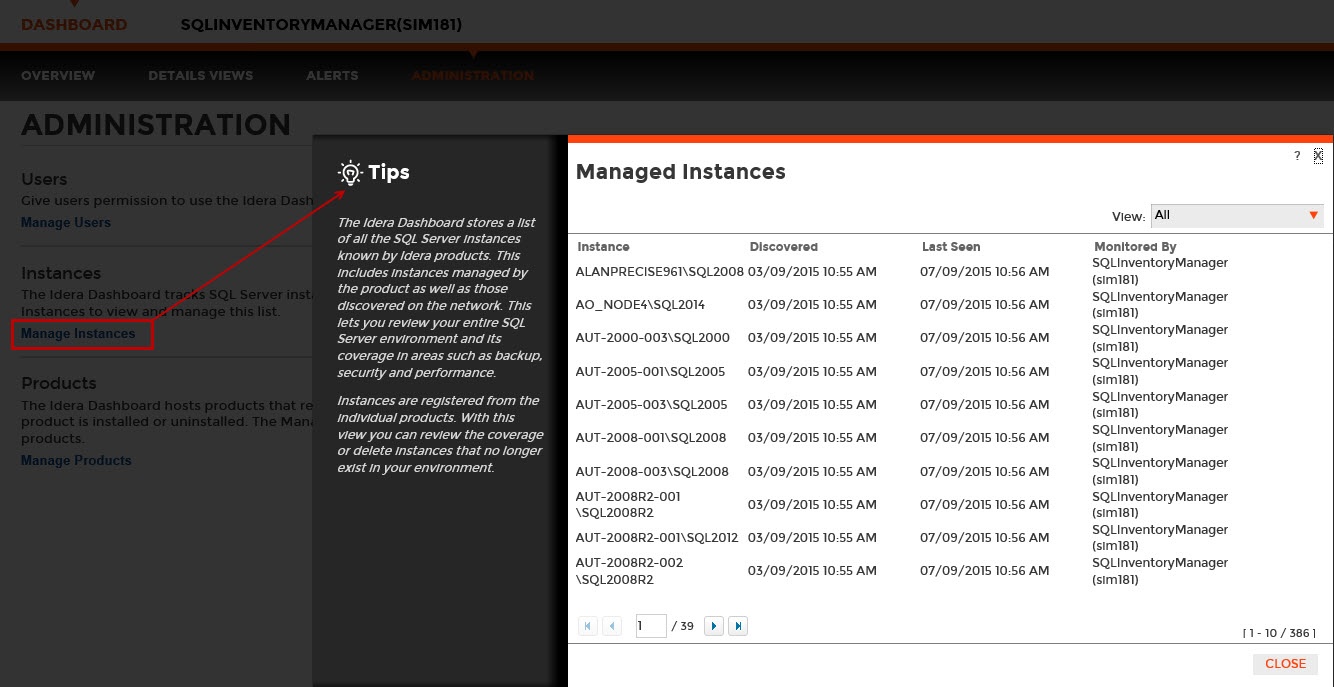
Task: Select instance AUT-2008R2-001\SQL2008R2
Action: tap(628, 505)
